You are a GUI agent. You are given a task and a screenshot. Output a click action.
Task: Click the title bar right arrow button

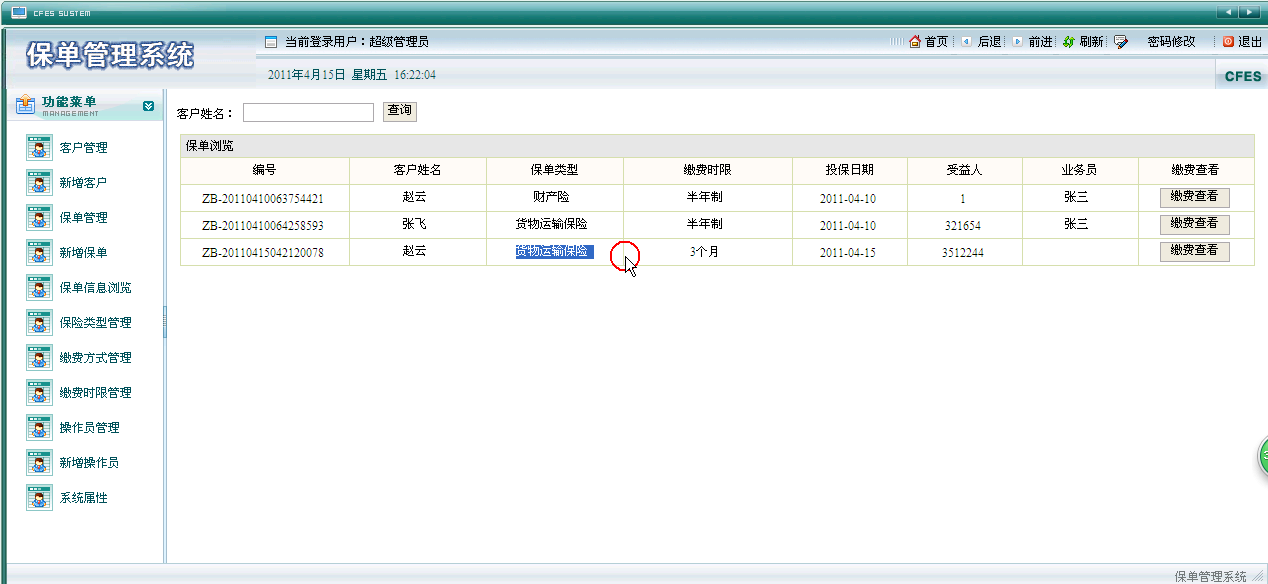(x=1249, y=12)
